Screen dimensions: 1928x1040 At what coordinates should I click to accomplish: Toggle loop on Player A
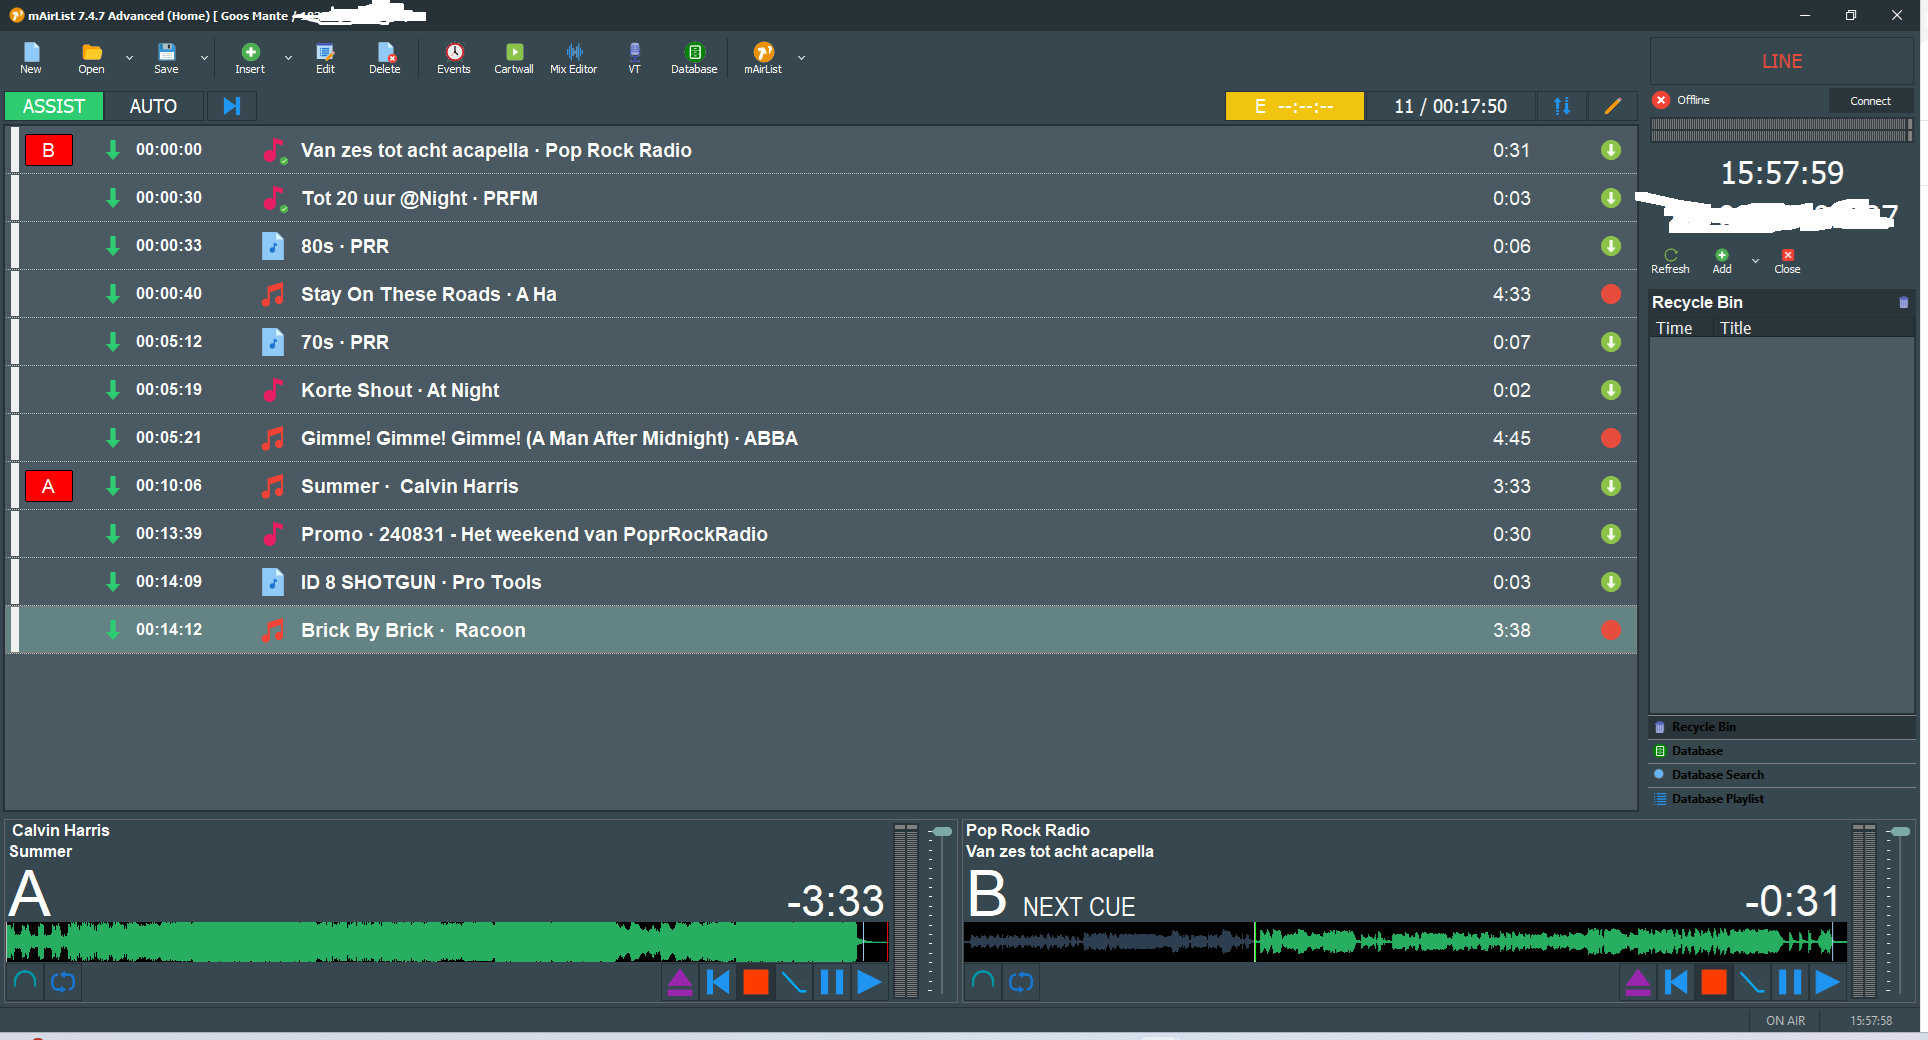(x=63, y=982)
